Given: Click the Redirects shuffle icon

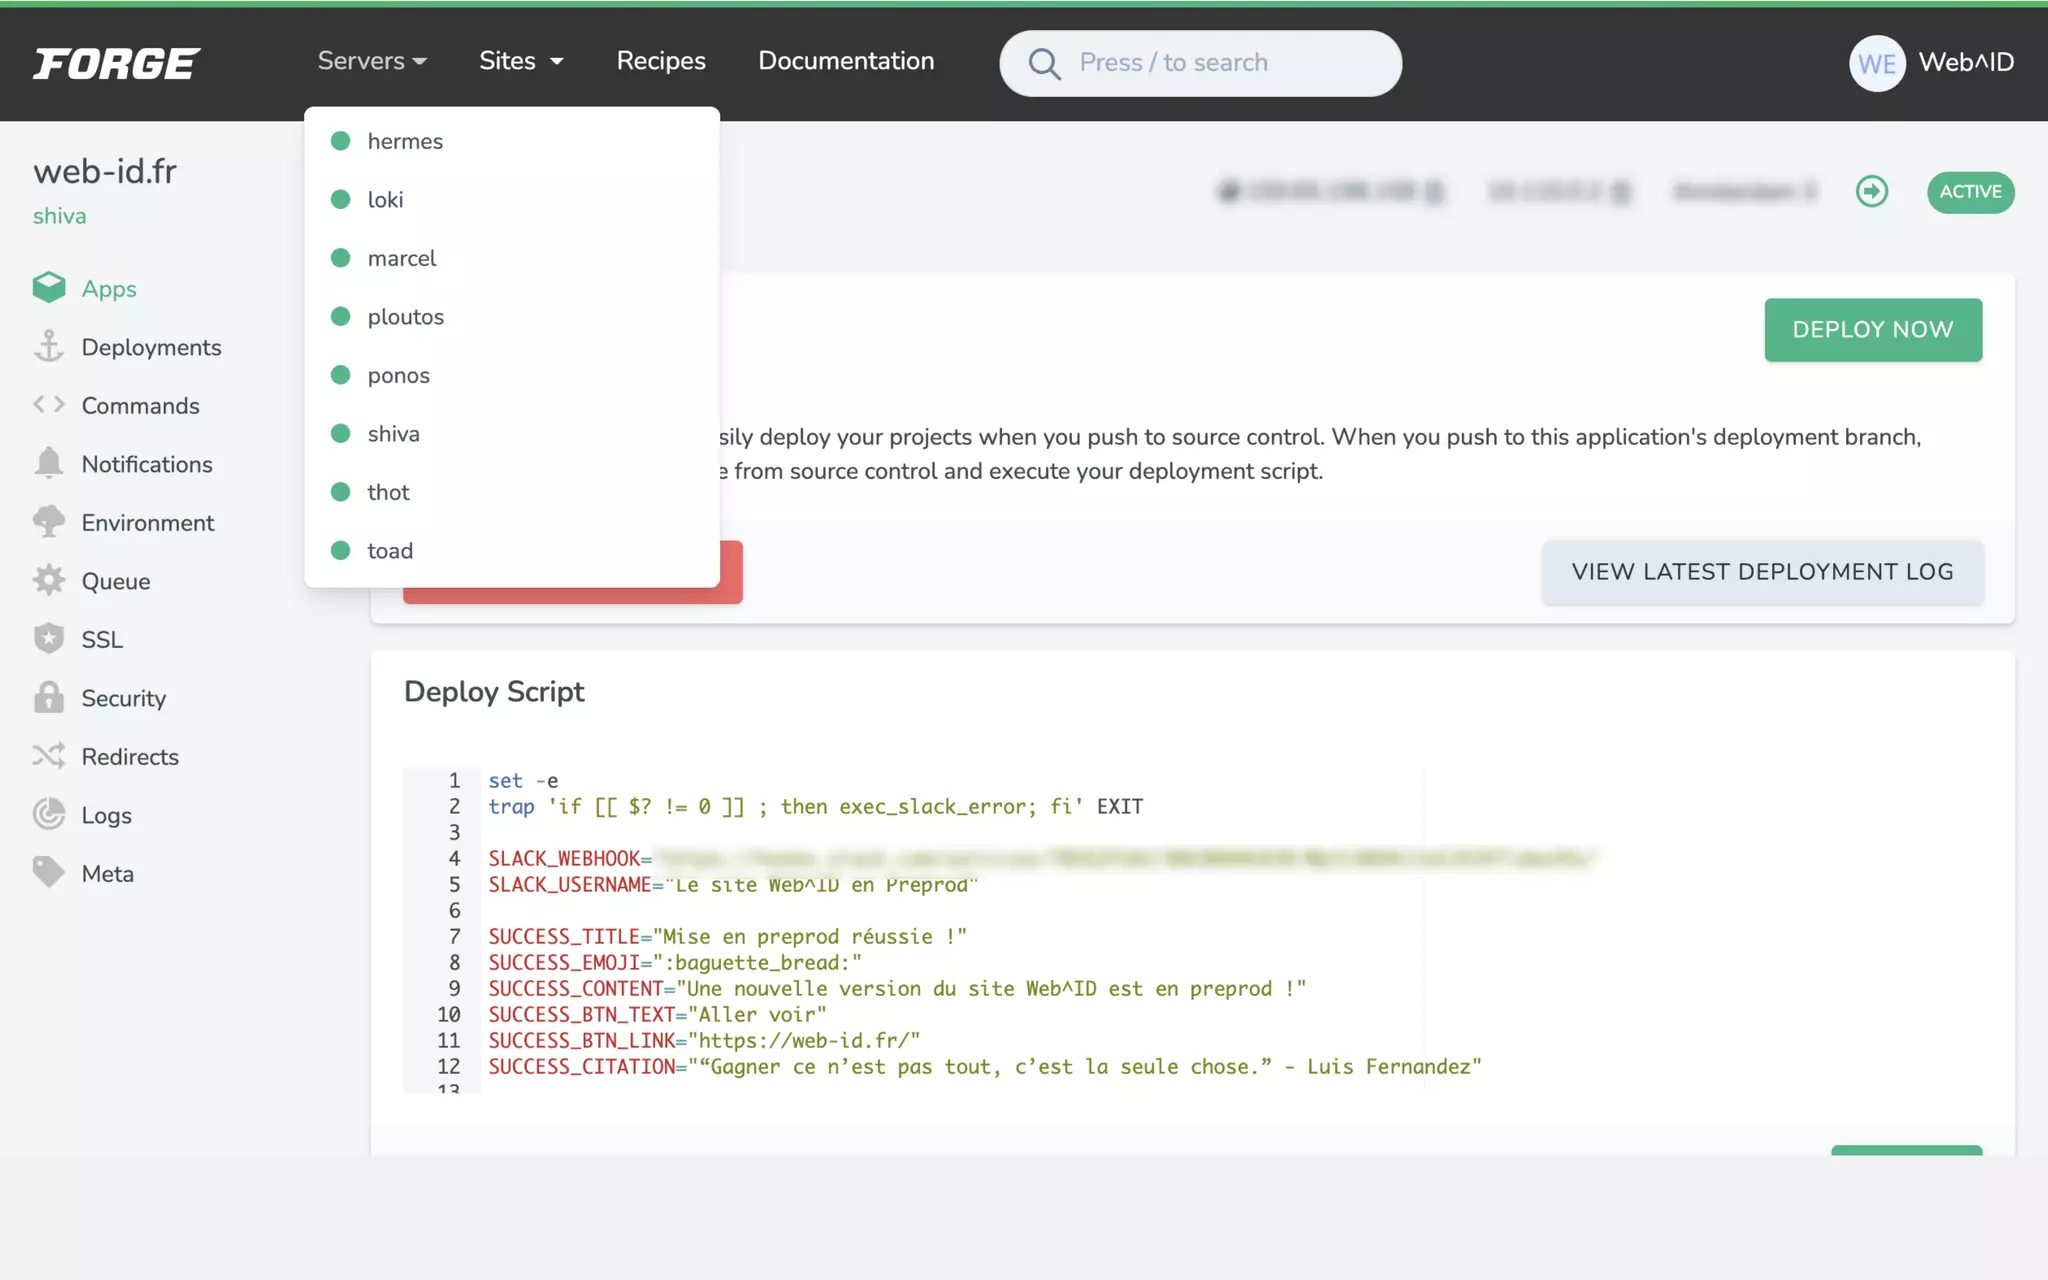Looking at the screenshot, I should [x=48, y=756].
